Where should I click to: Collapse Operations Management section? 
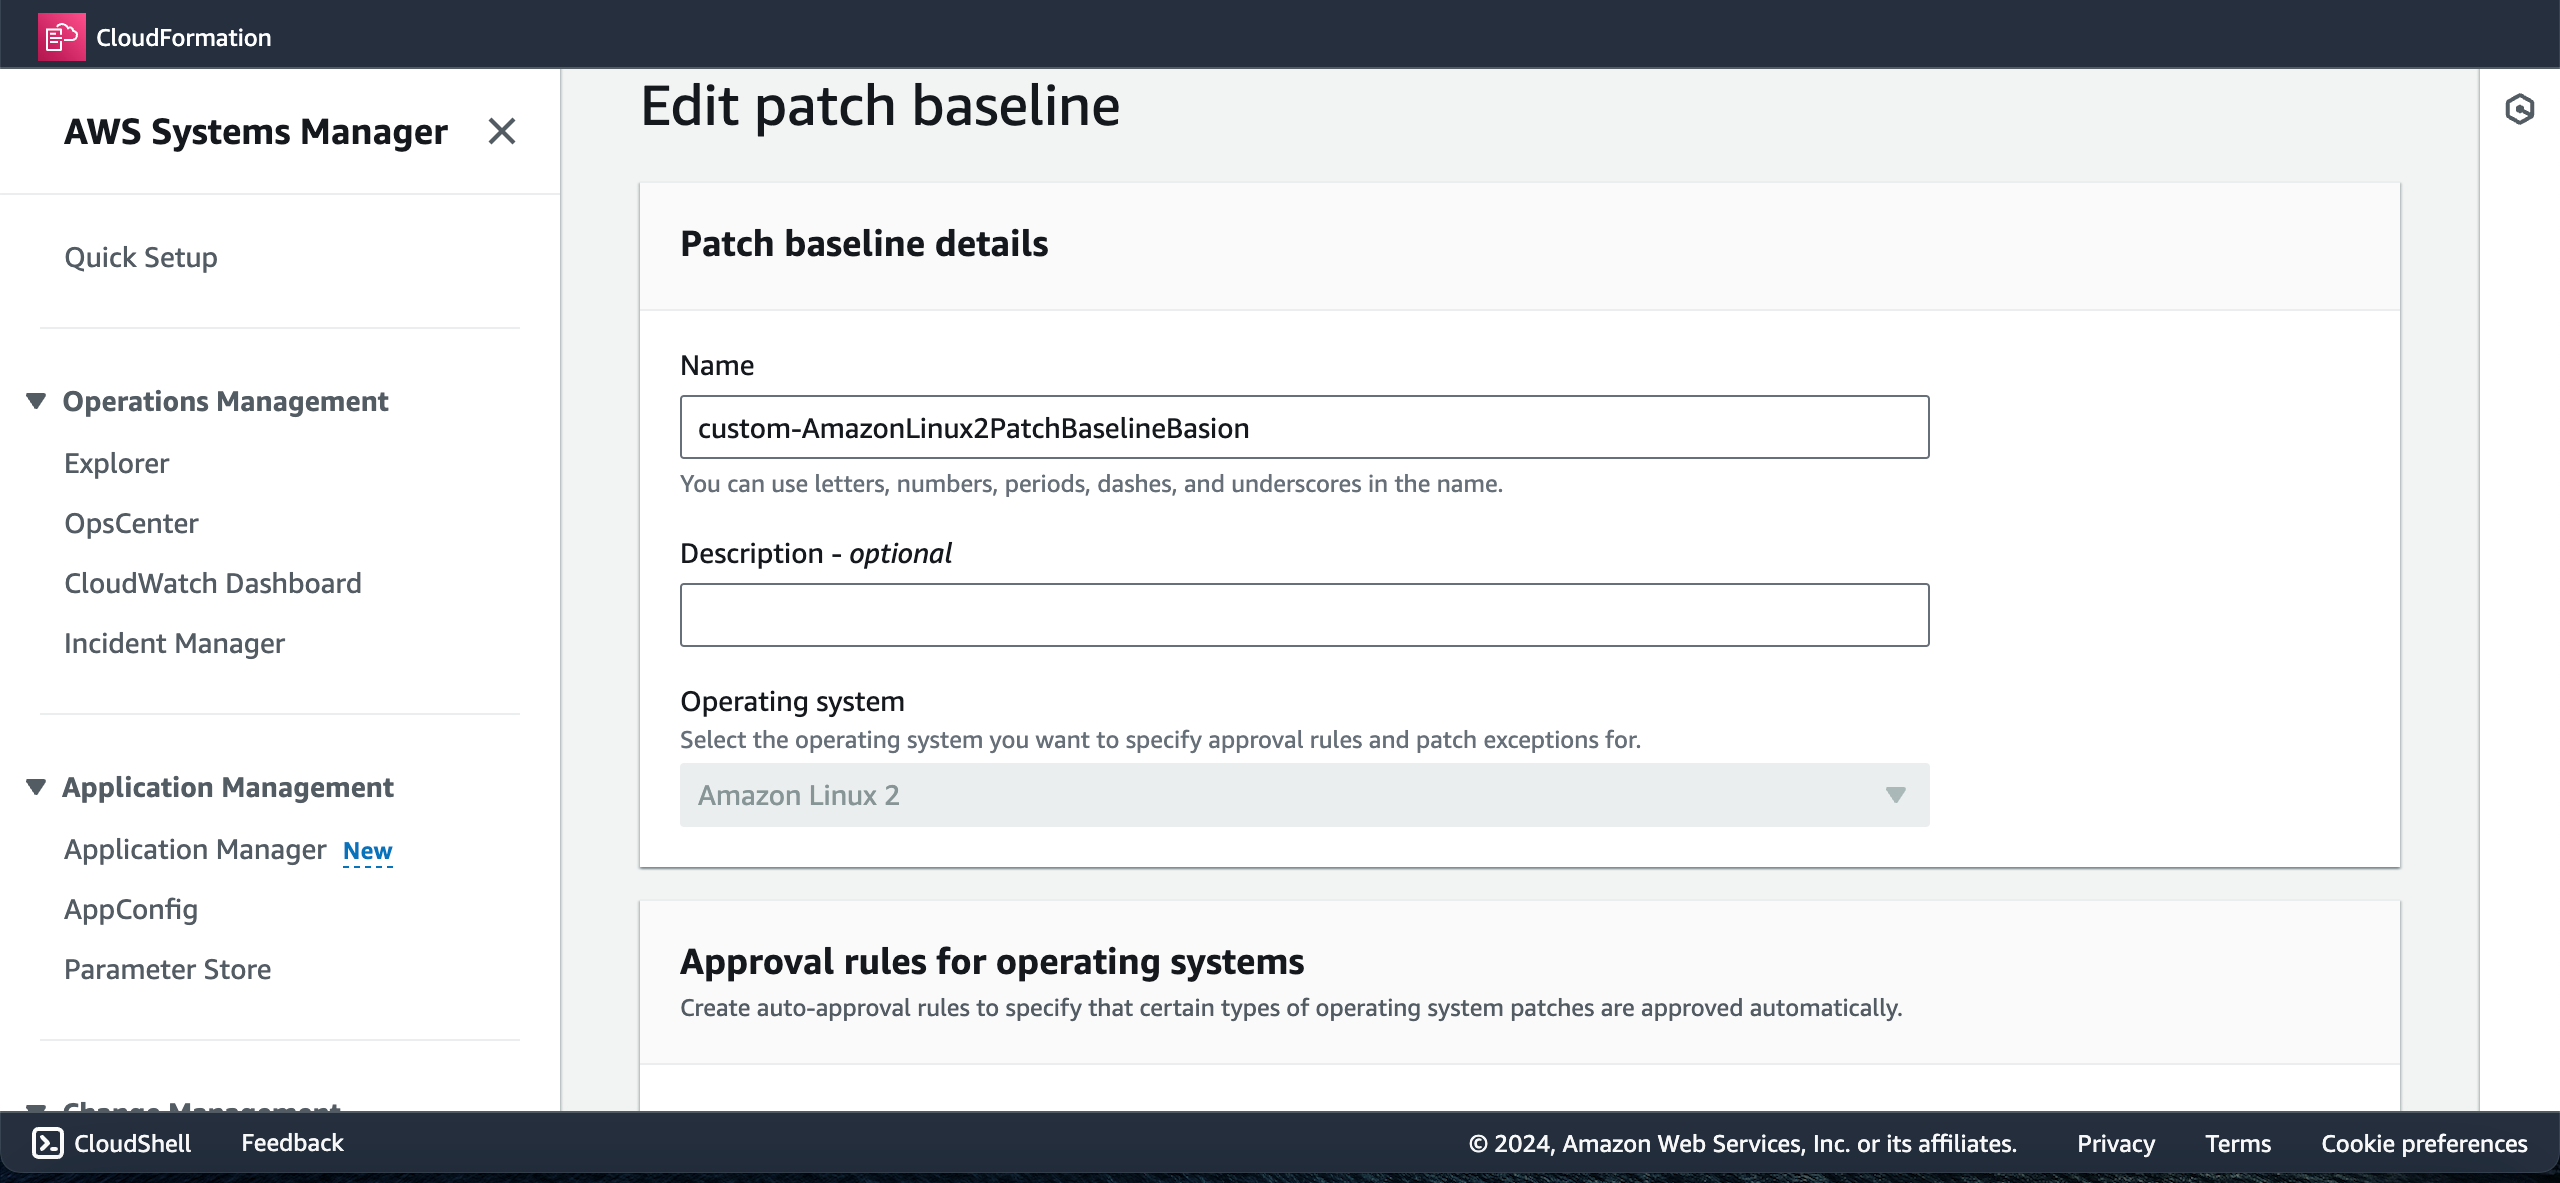pos(36,401)
